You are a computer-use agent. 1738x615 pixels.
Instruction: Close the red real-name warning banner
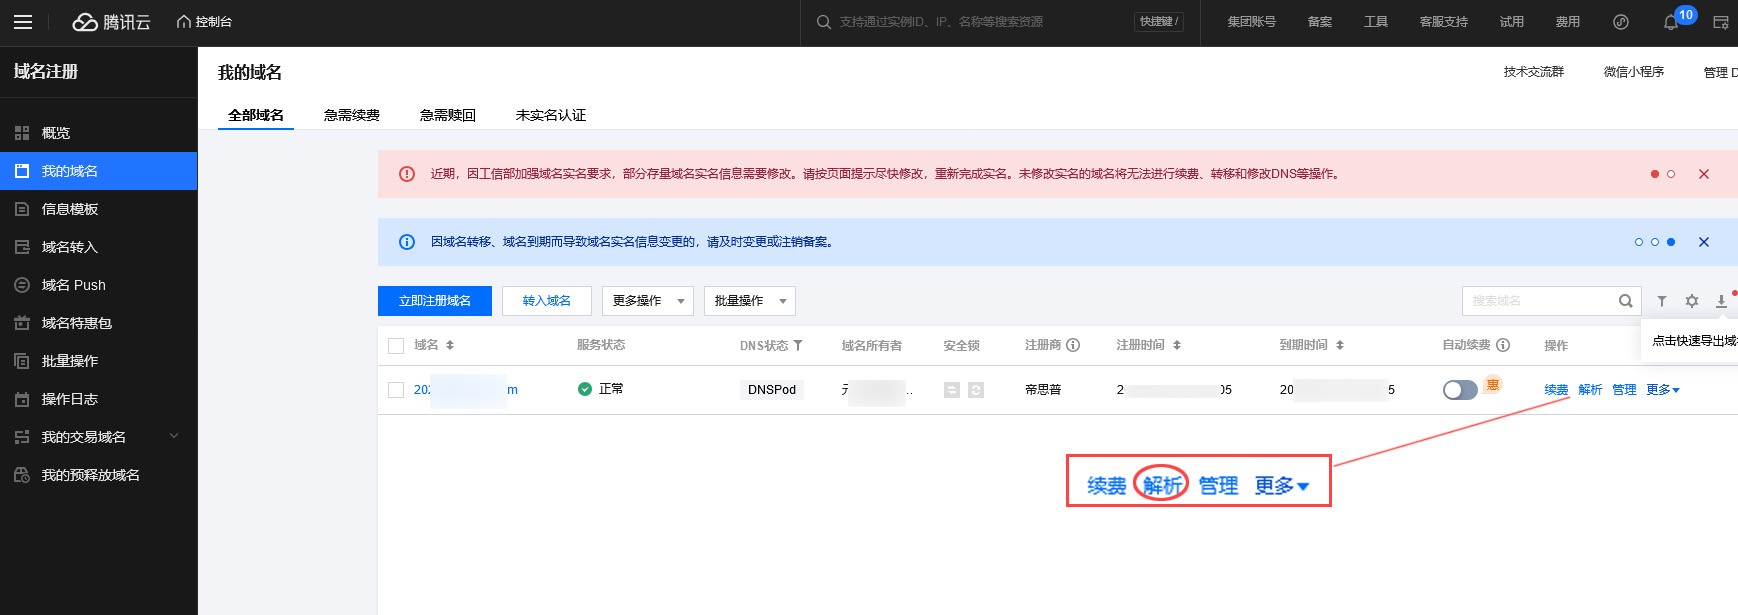(x=1704, y=174)
